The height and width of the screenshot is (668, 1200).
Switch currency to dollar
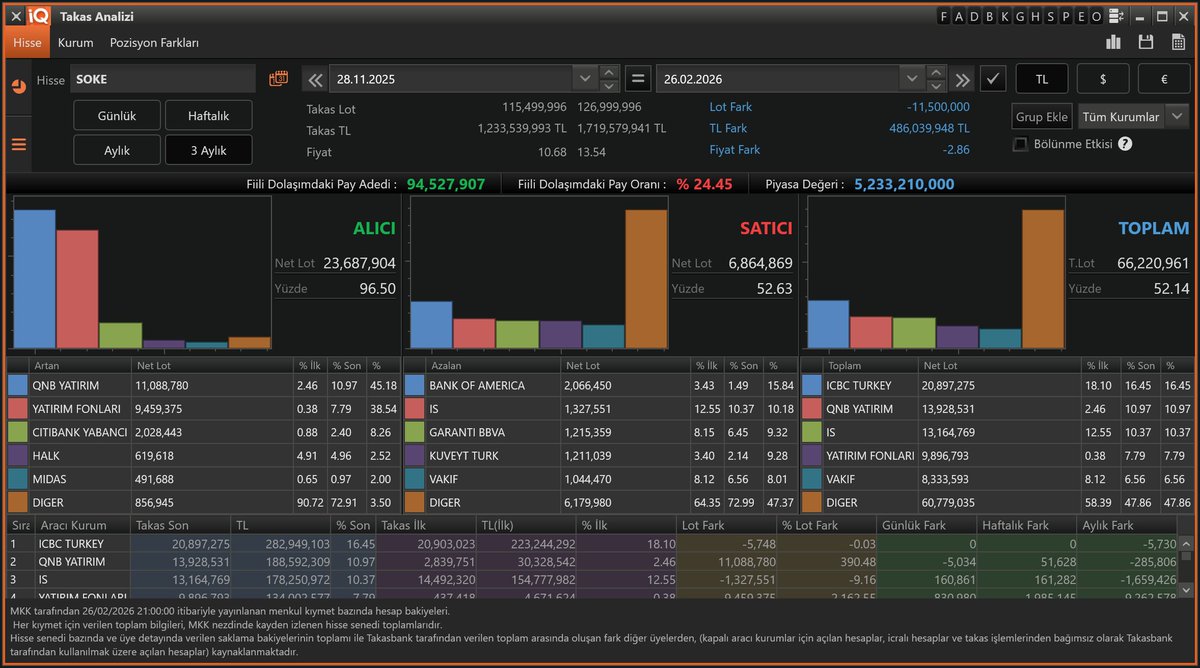(1103, 78)
